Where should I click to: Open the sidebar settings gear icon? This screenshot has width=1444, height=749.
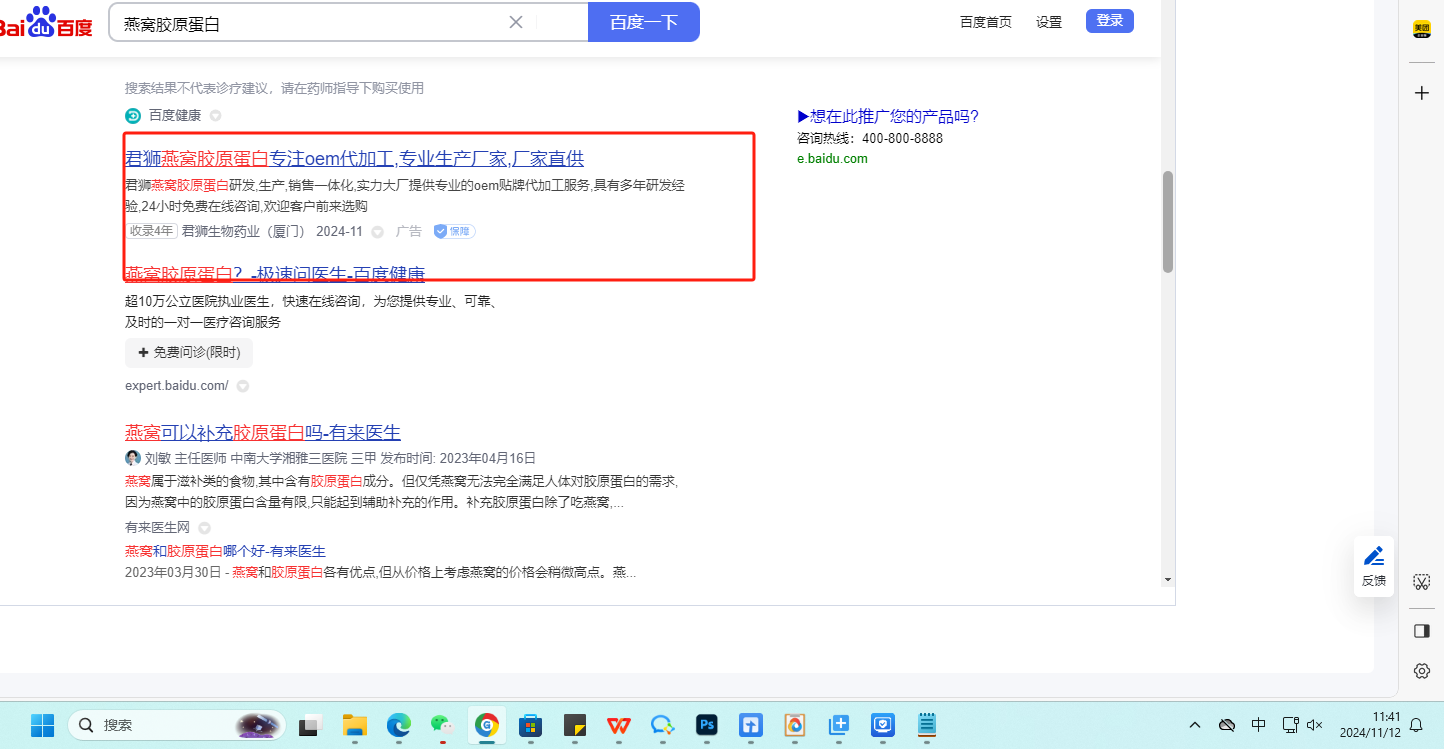pyautogui.click(x=1421, y=671)
